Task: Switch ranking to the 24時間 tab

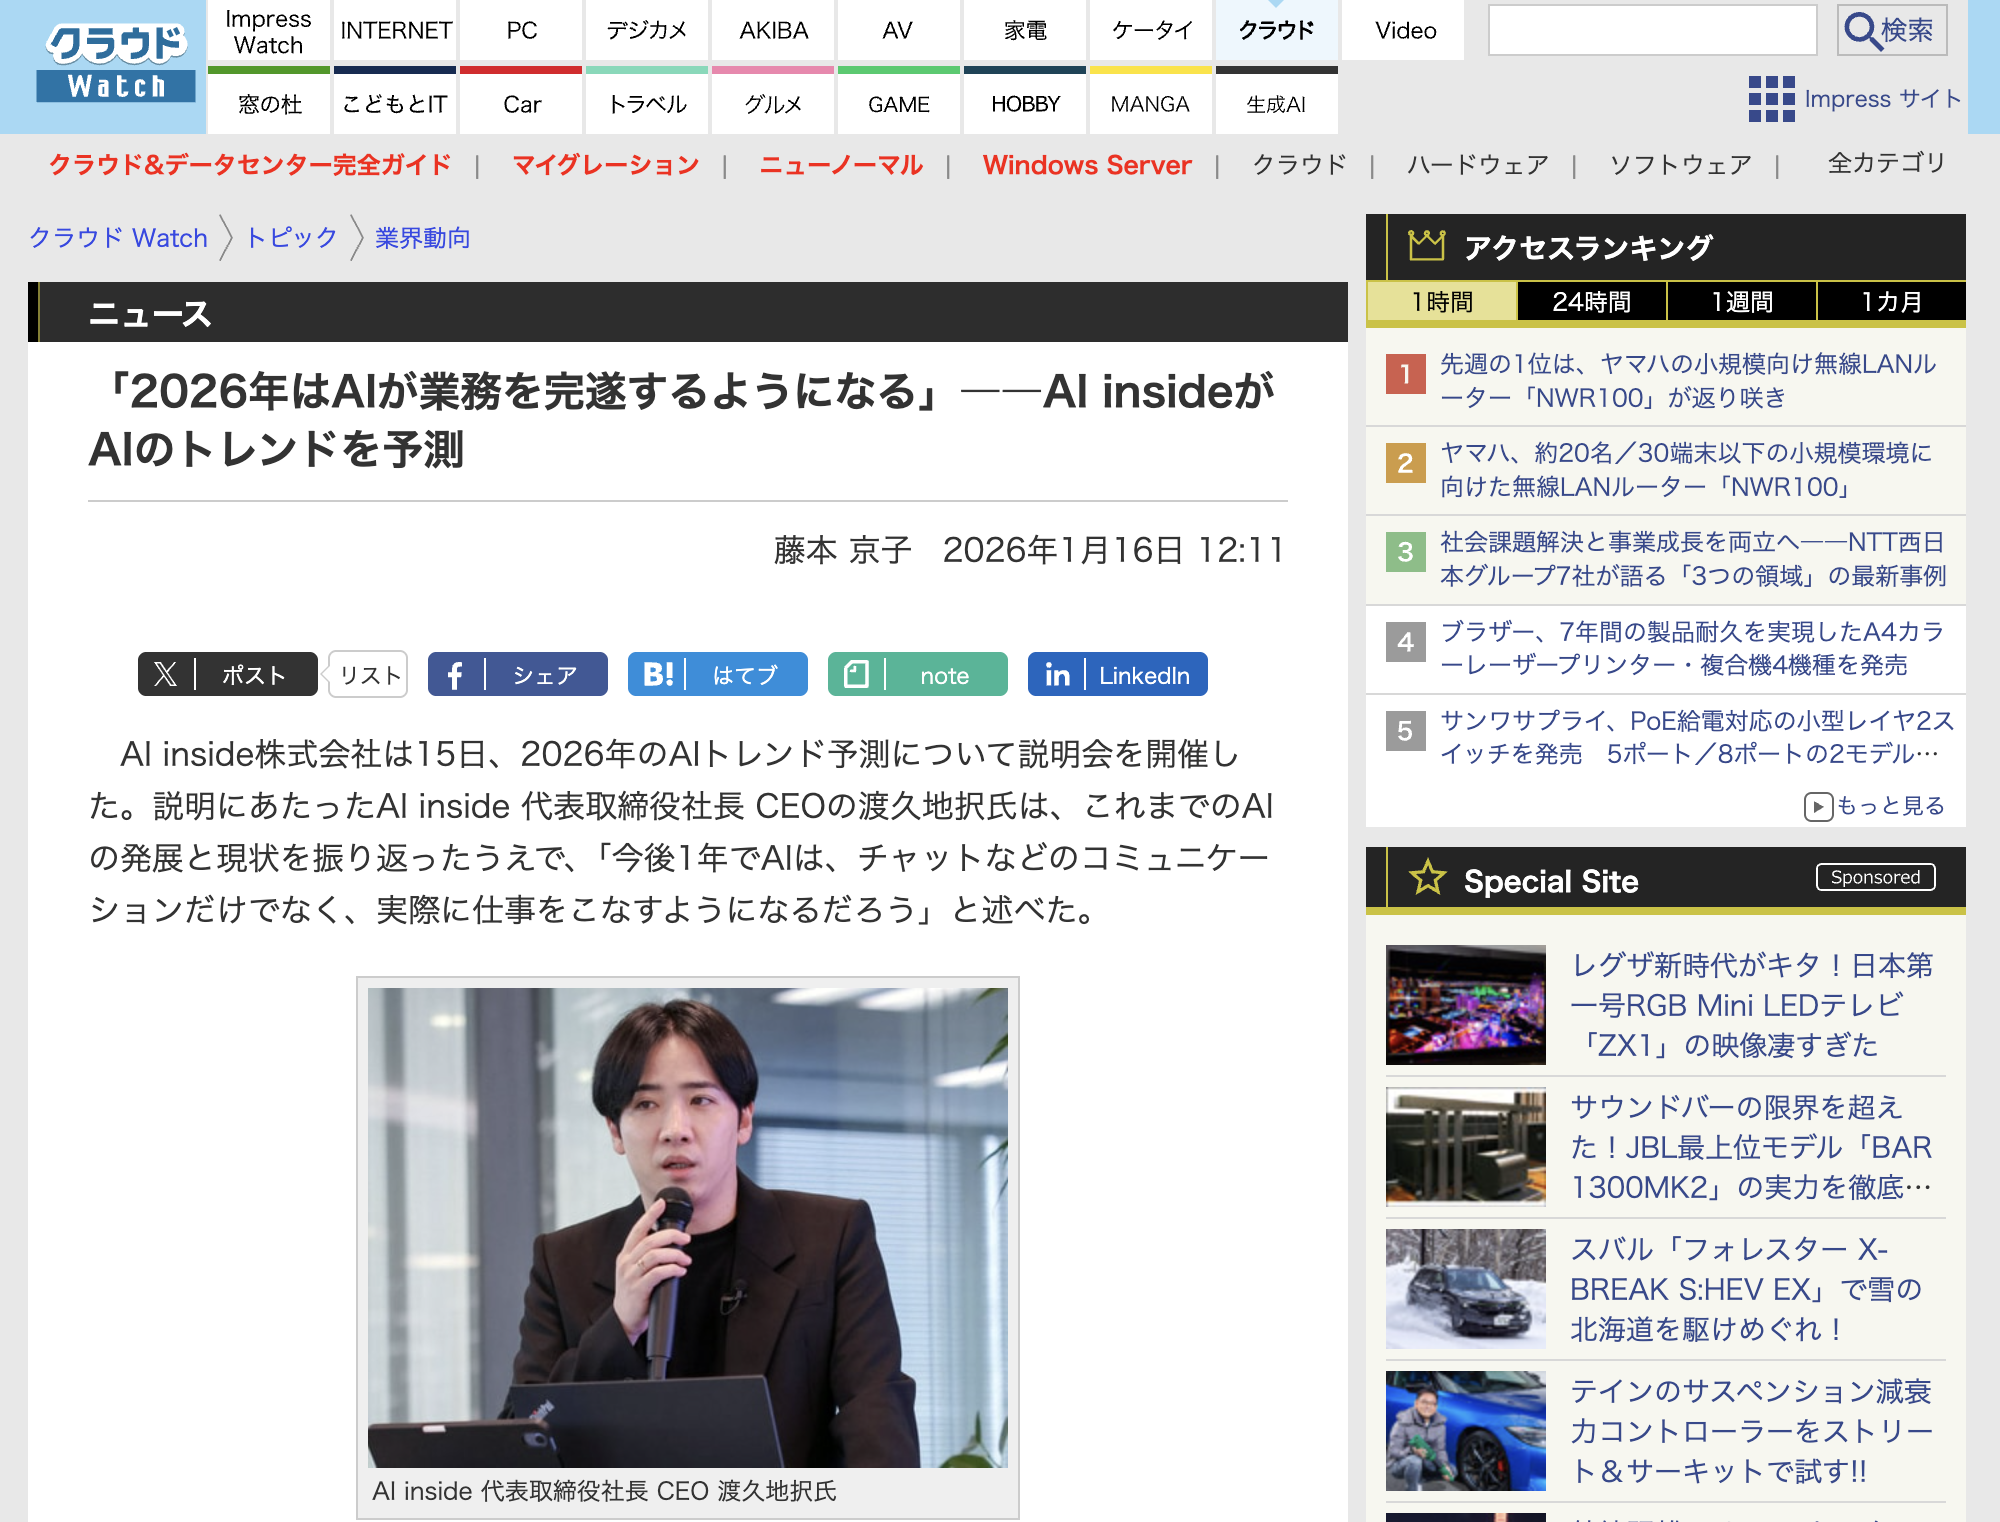Action: [x=1591, y=302]
